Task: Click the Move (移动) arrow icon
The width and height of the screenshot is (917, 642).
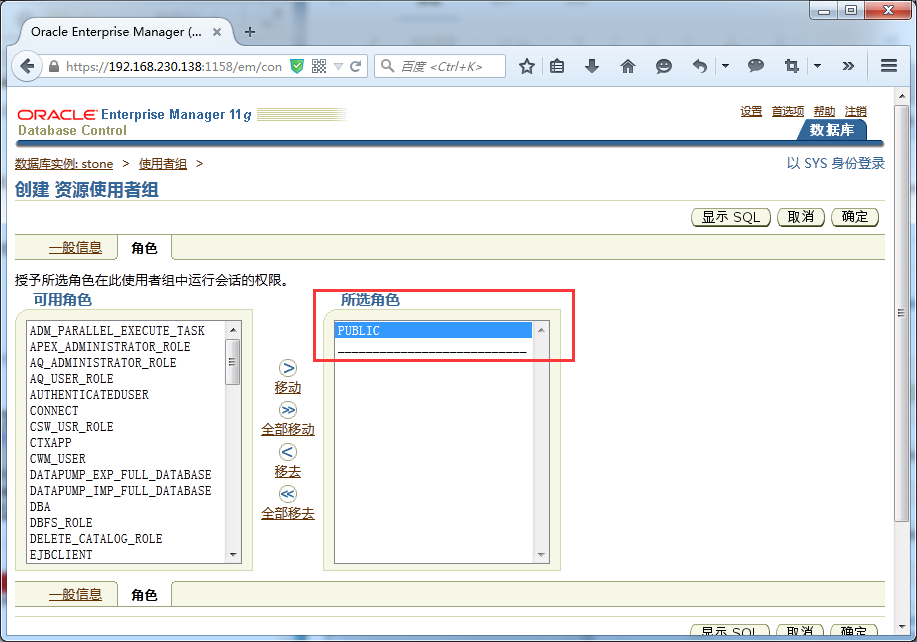Action: click(287, 368)
